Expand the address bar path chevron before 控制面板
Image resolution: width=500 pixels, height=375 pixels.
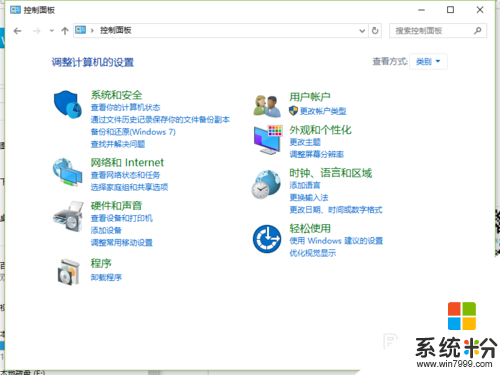click(92, 31)
